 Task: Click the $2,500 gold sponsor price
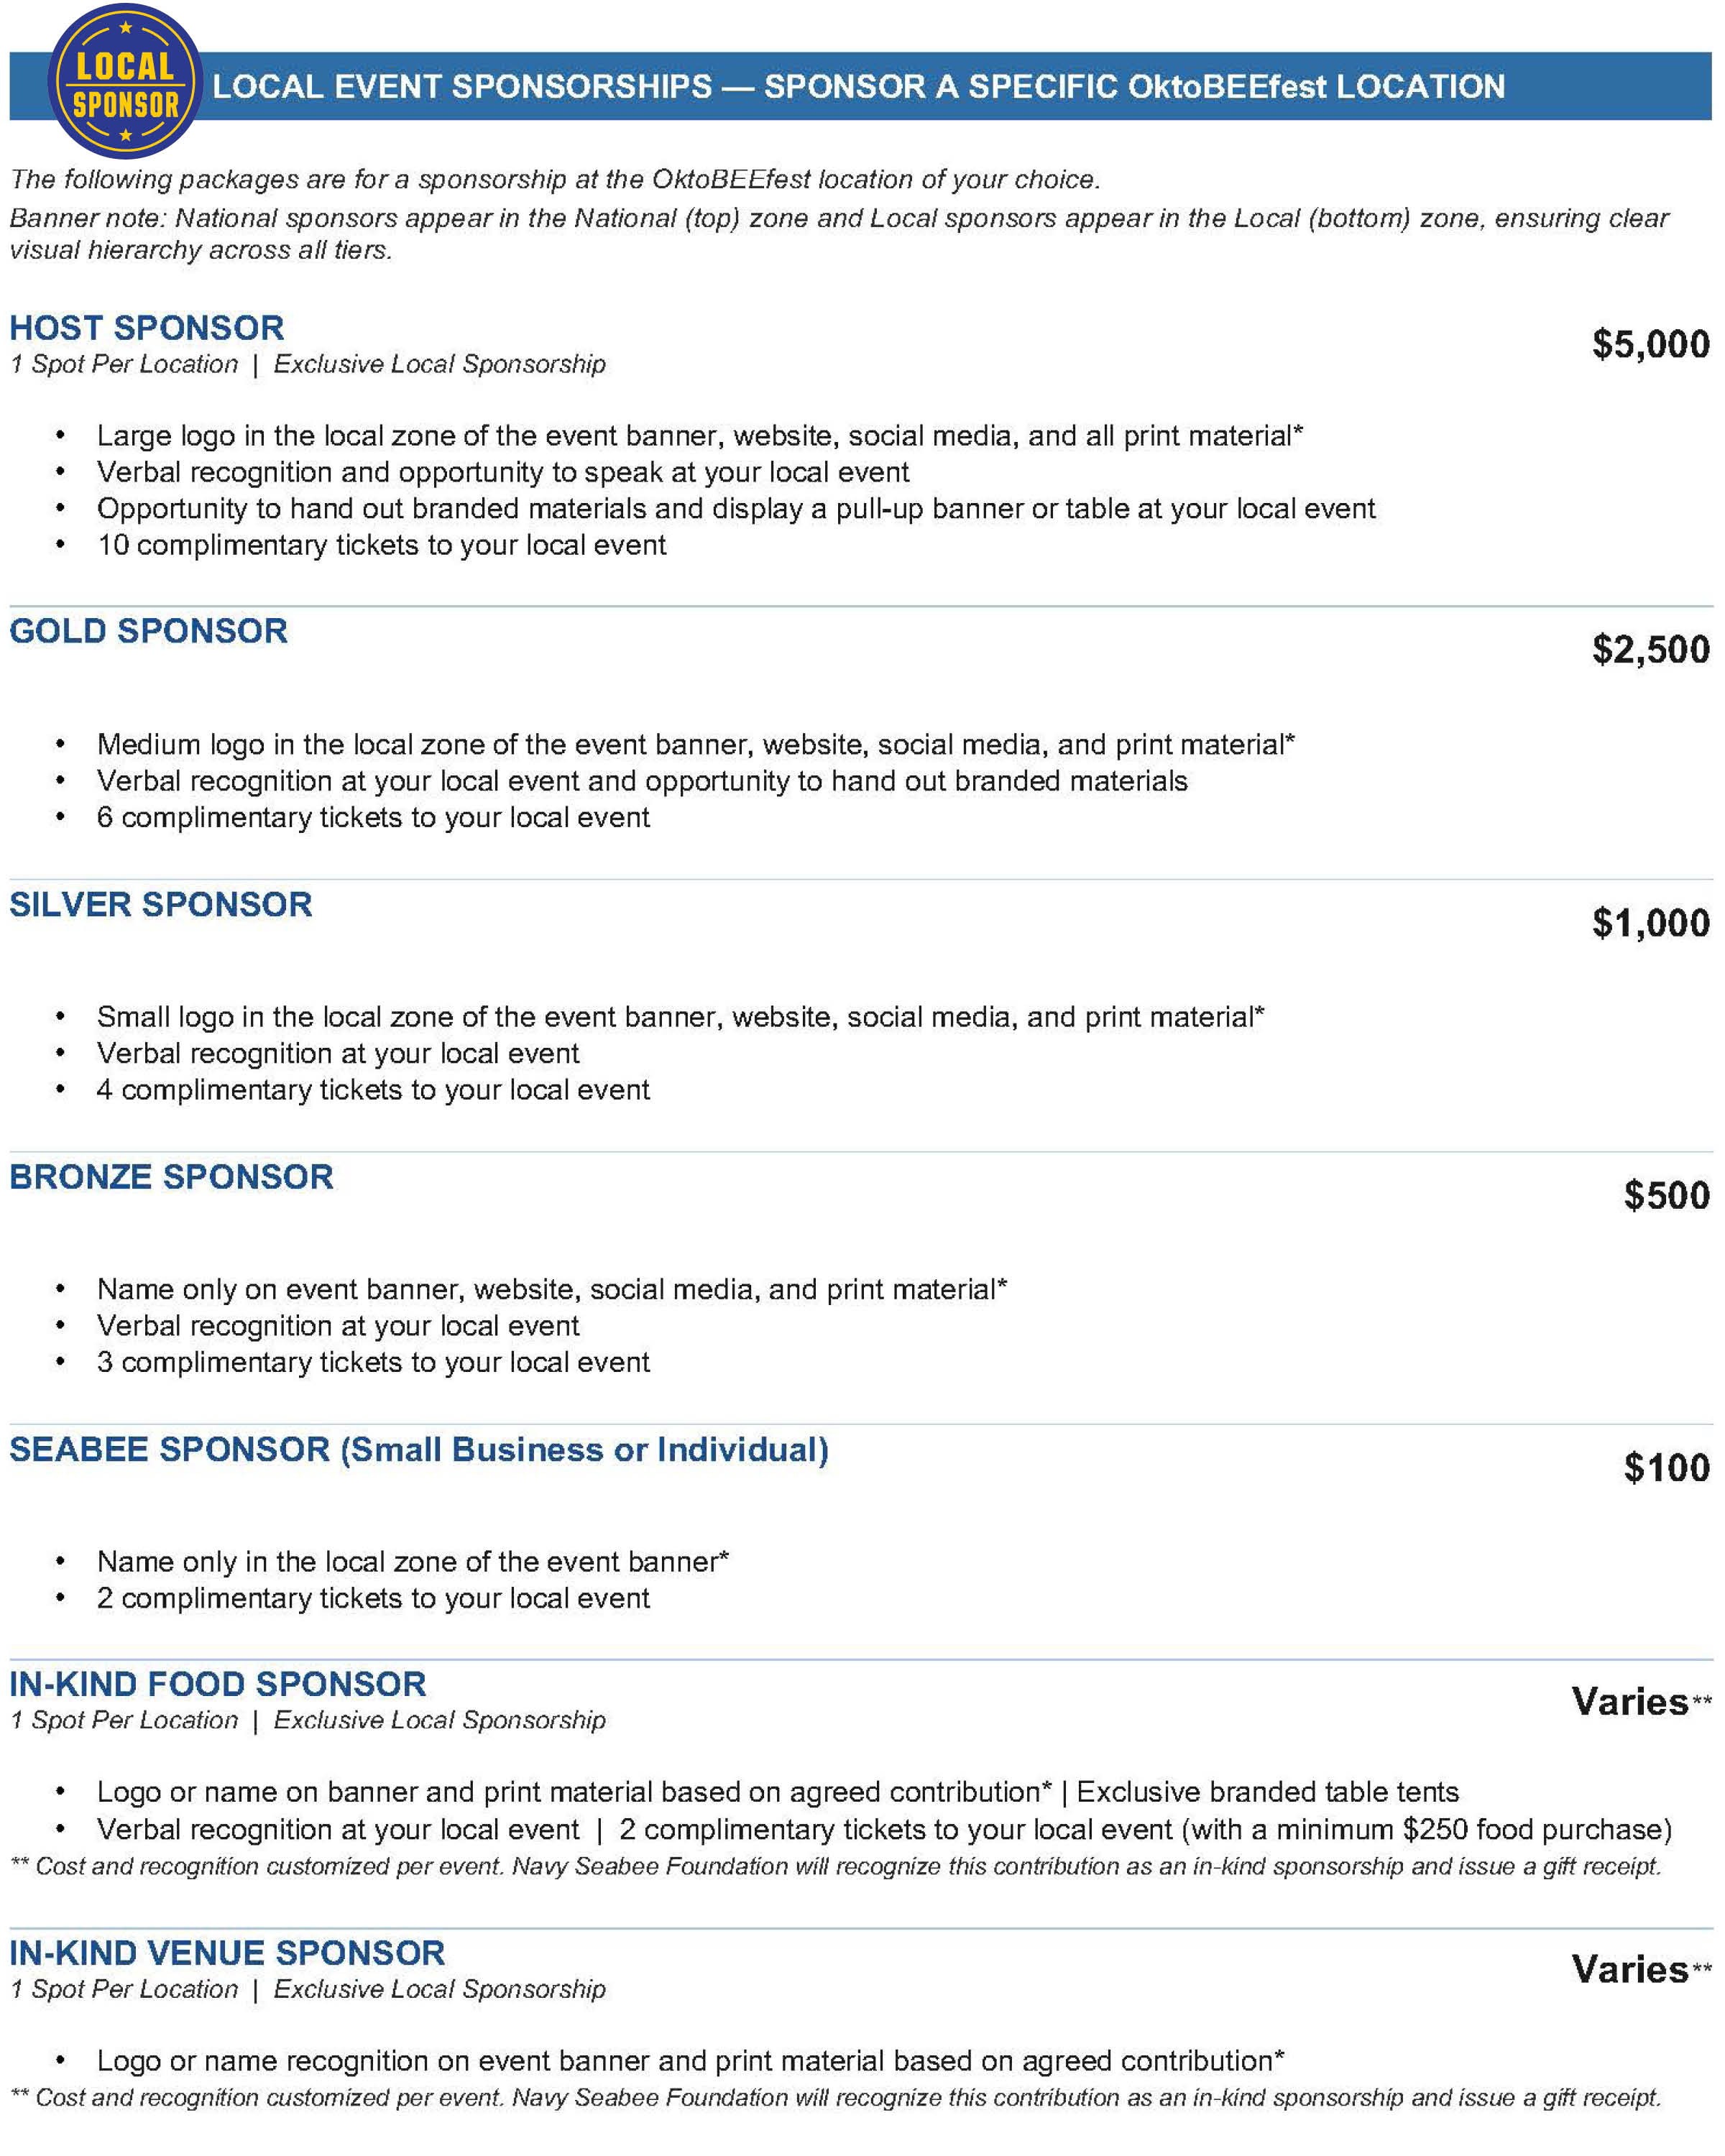tap(1651, 649)
